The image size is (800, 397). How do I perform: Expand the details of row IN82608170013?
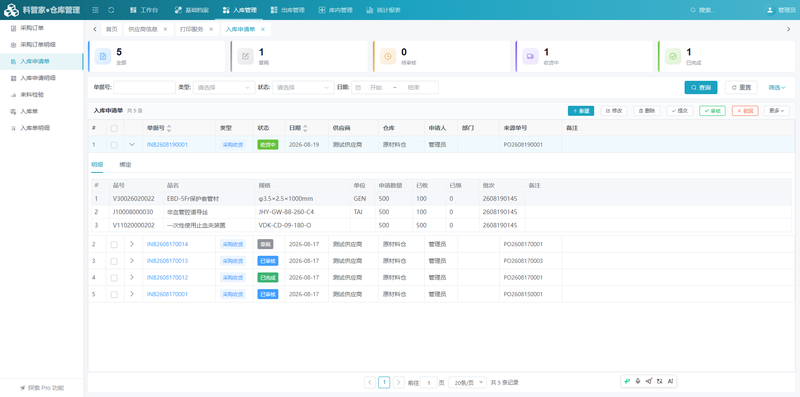pyautogui.click(x=132, y=261)
